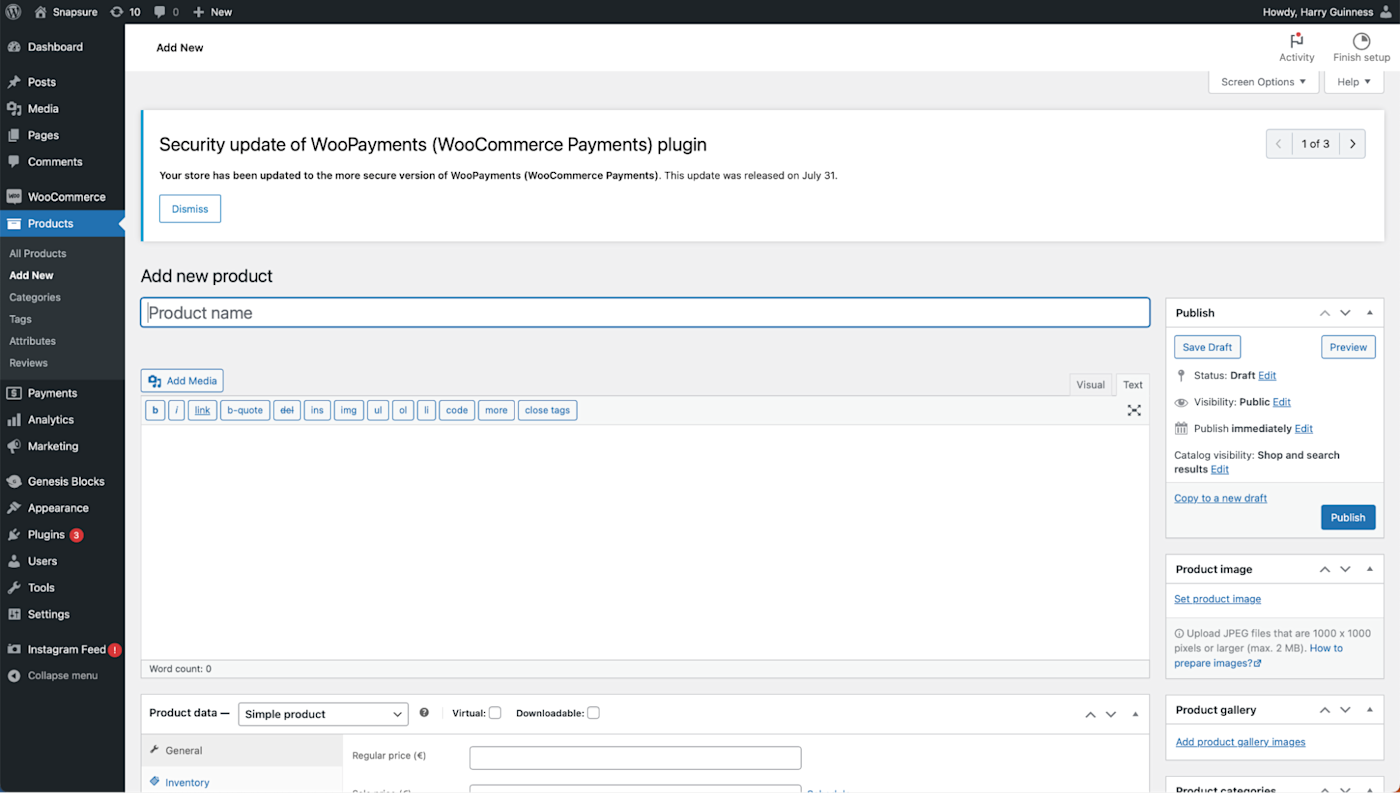Click the Product name input field

coord(645,313)
